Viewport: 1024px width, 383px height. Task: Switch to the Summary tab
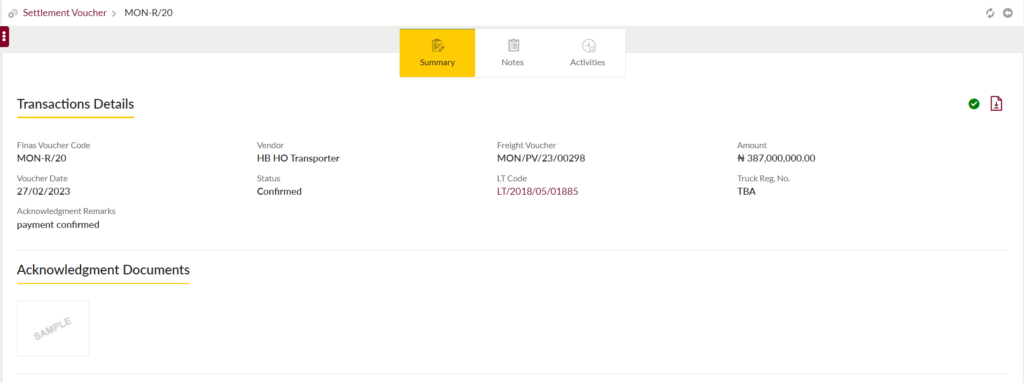[x=438, y=53]
